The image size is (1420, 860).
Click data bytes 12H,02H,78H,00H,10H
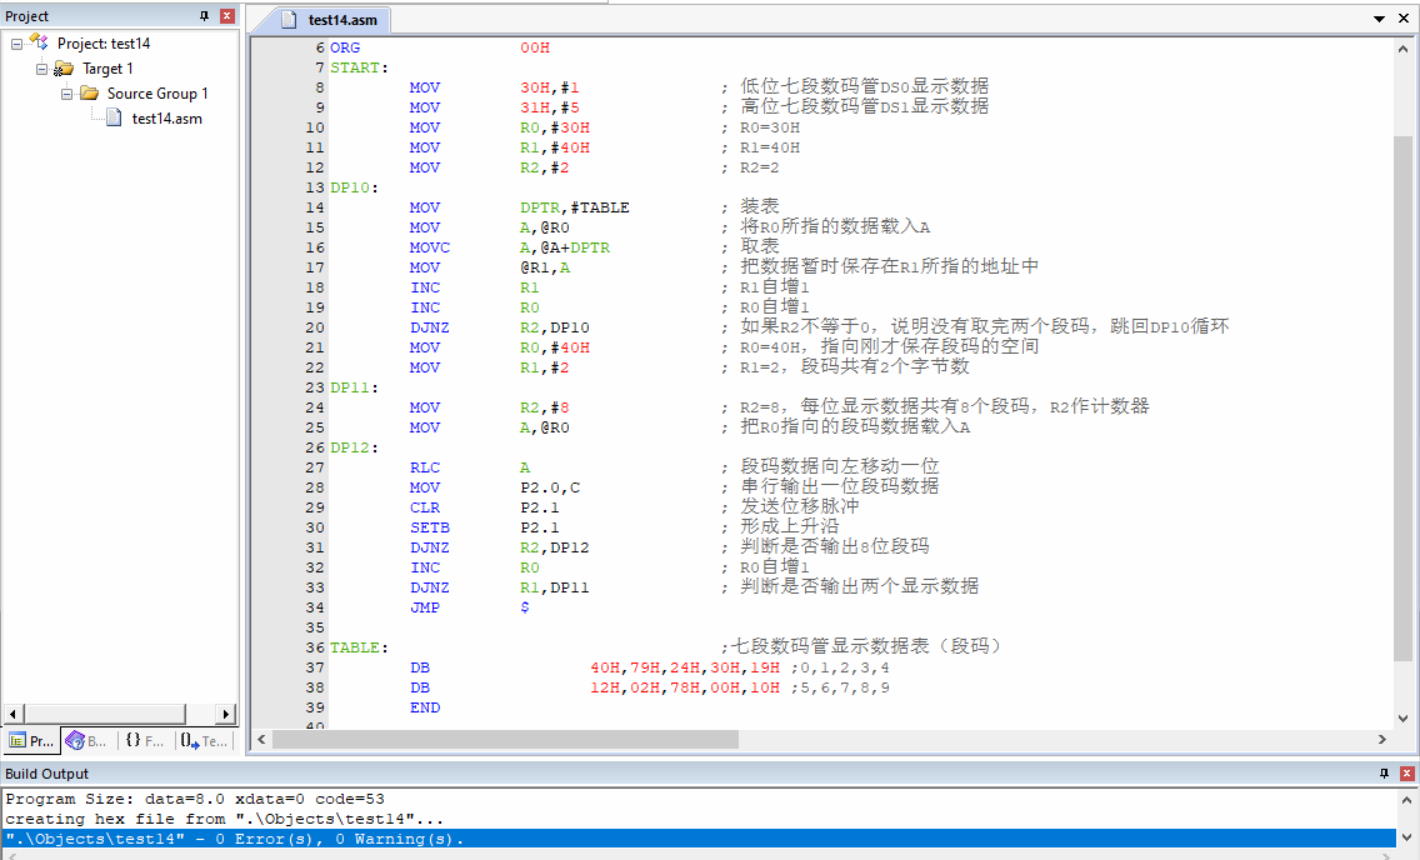pos(685,688)
